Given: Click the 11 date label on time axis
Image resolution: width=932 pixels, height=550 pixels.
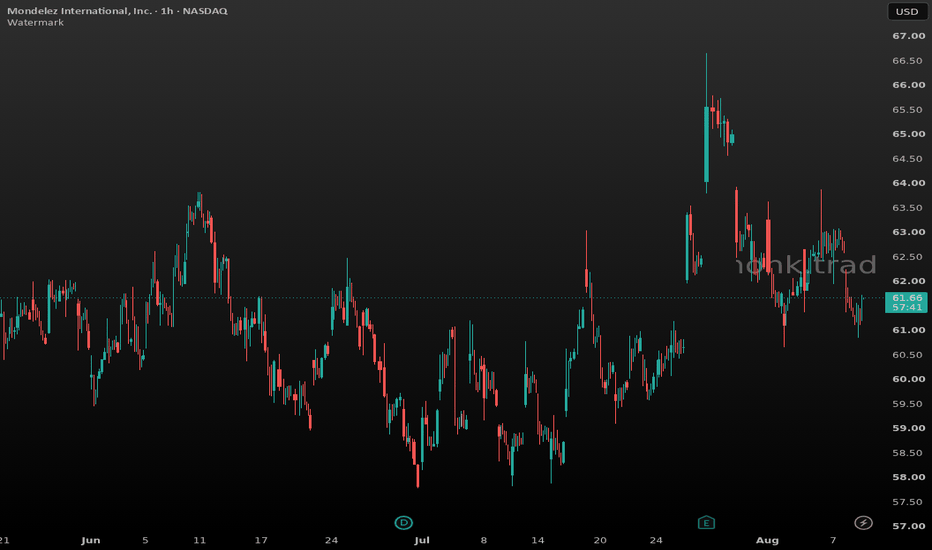Looking at the screenshot, I should tap(200, 540).
